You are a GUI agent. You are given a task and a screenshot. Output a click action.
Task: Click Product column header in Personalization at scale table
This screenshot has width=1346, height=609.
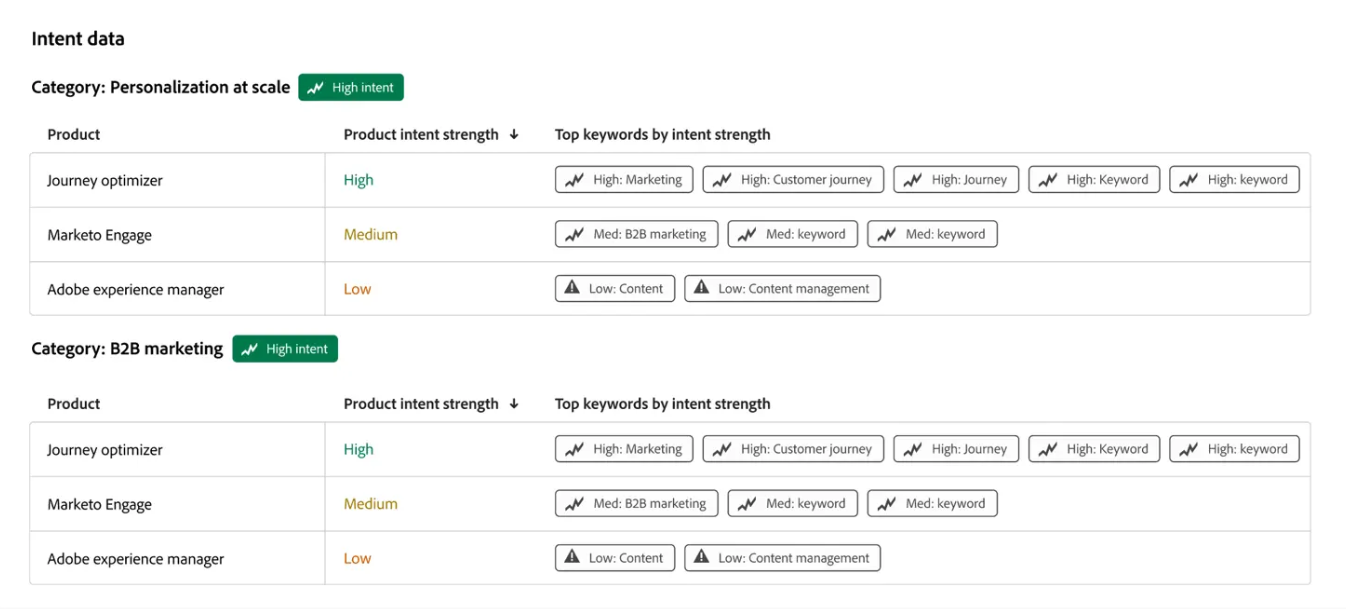click(x=74, y=134)
